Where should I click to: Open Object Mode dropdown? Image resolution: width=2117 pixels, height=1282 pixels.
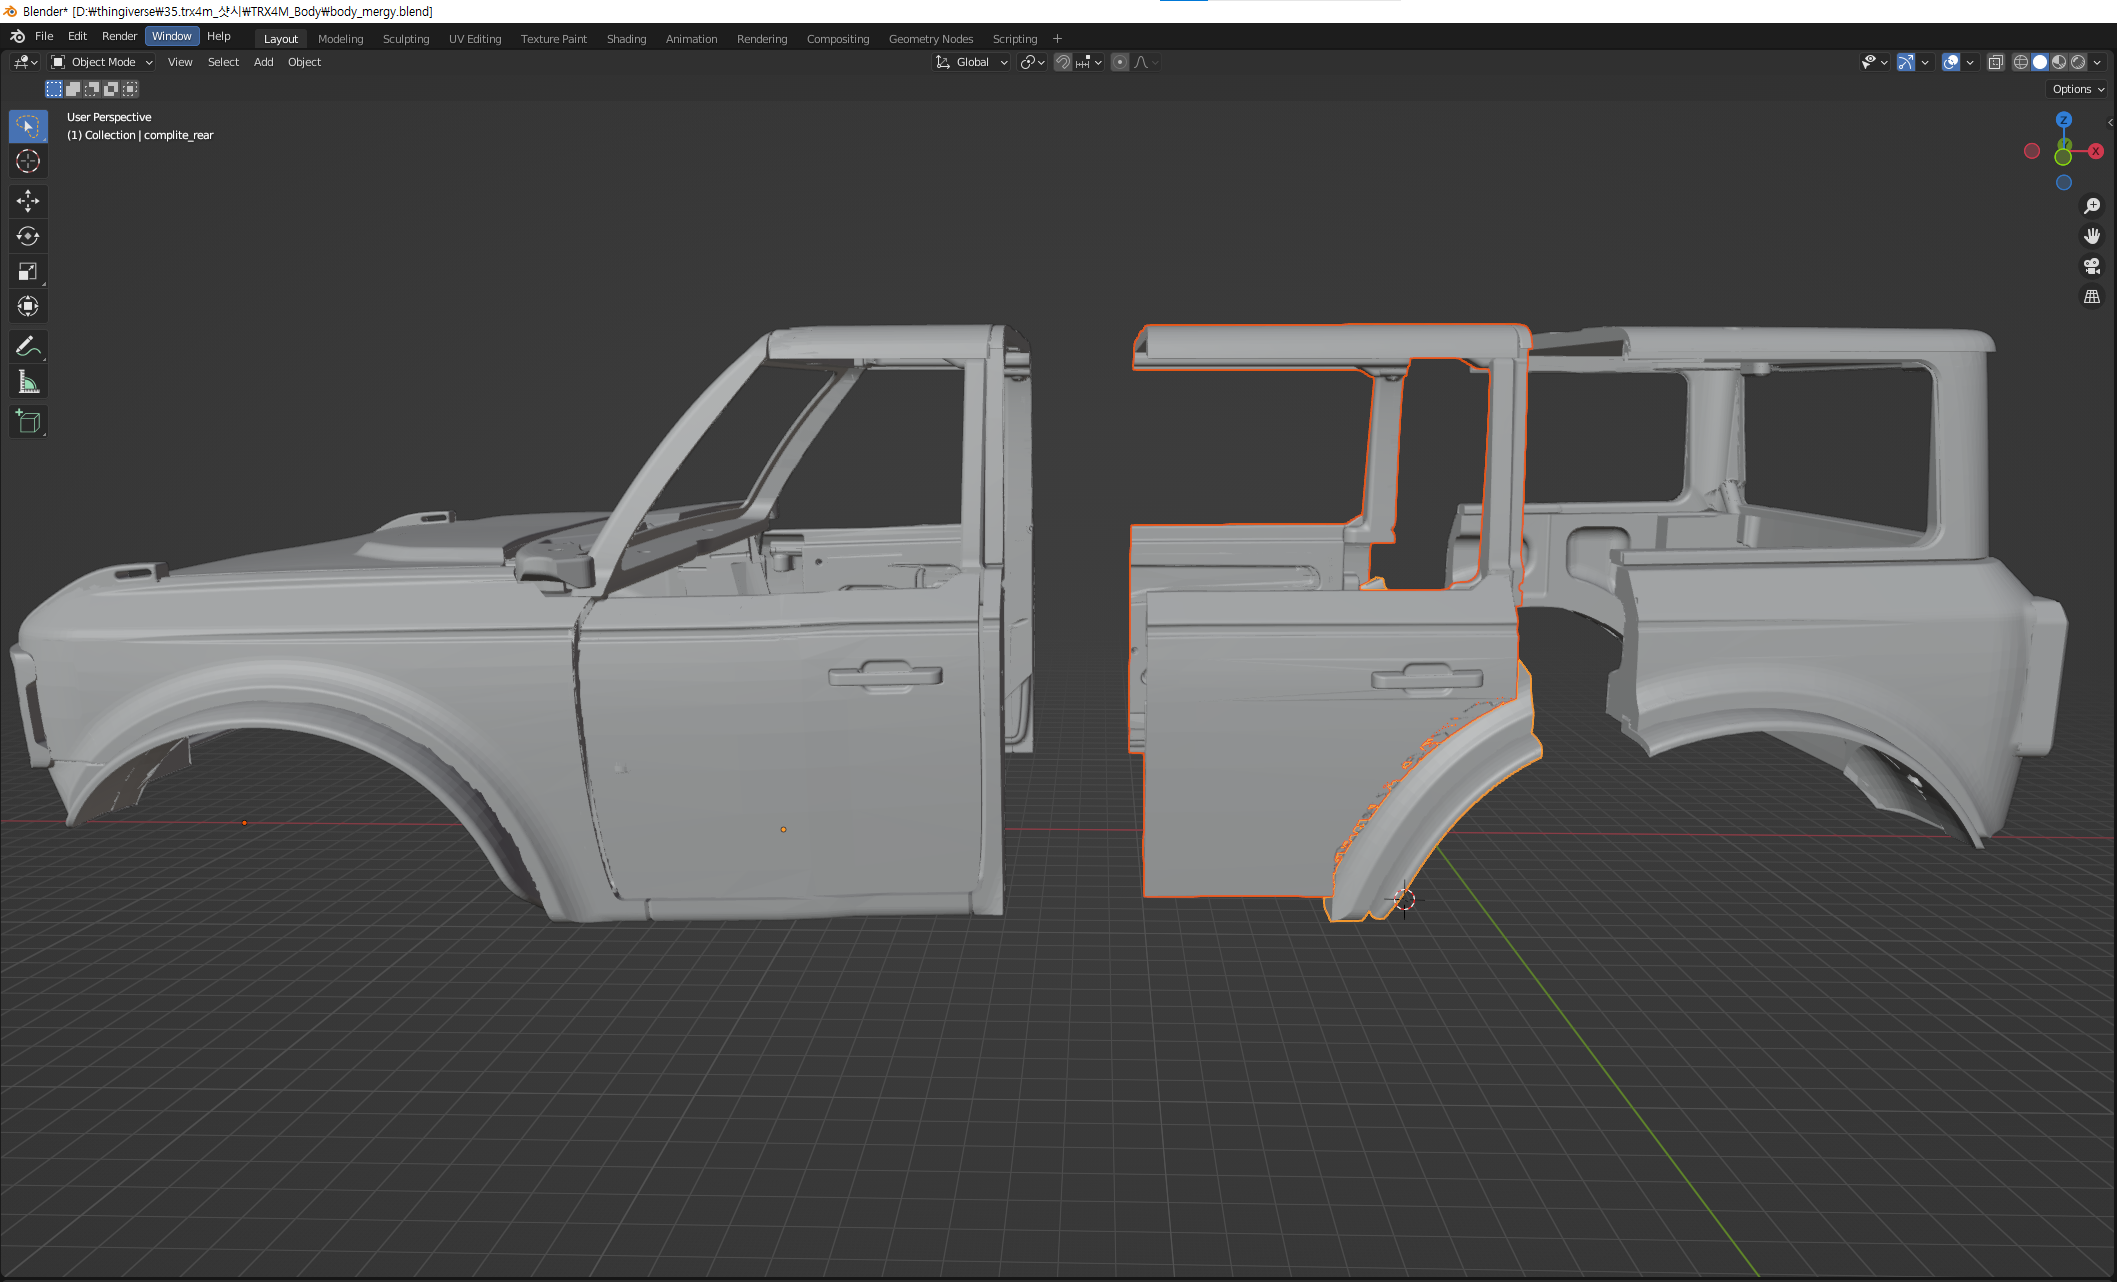pos(102,62)
